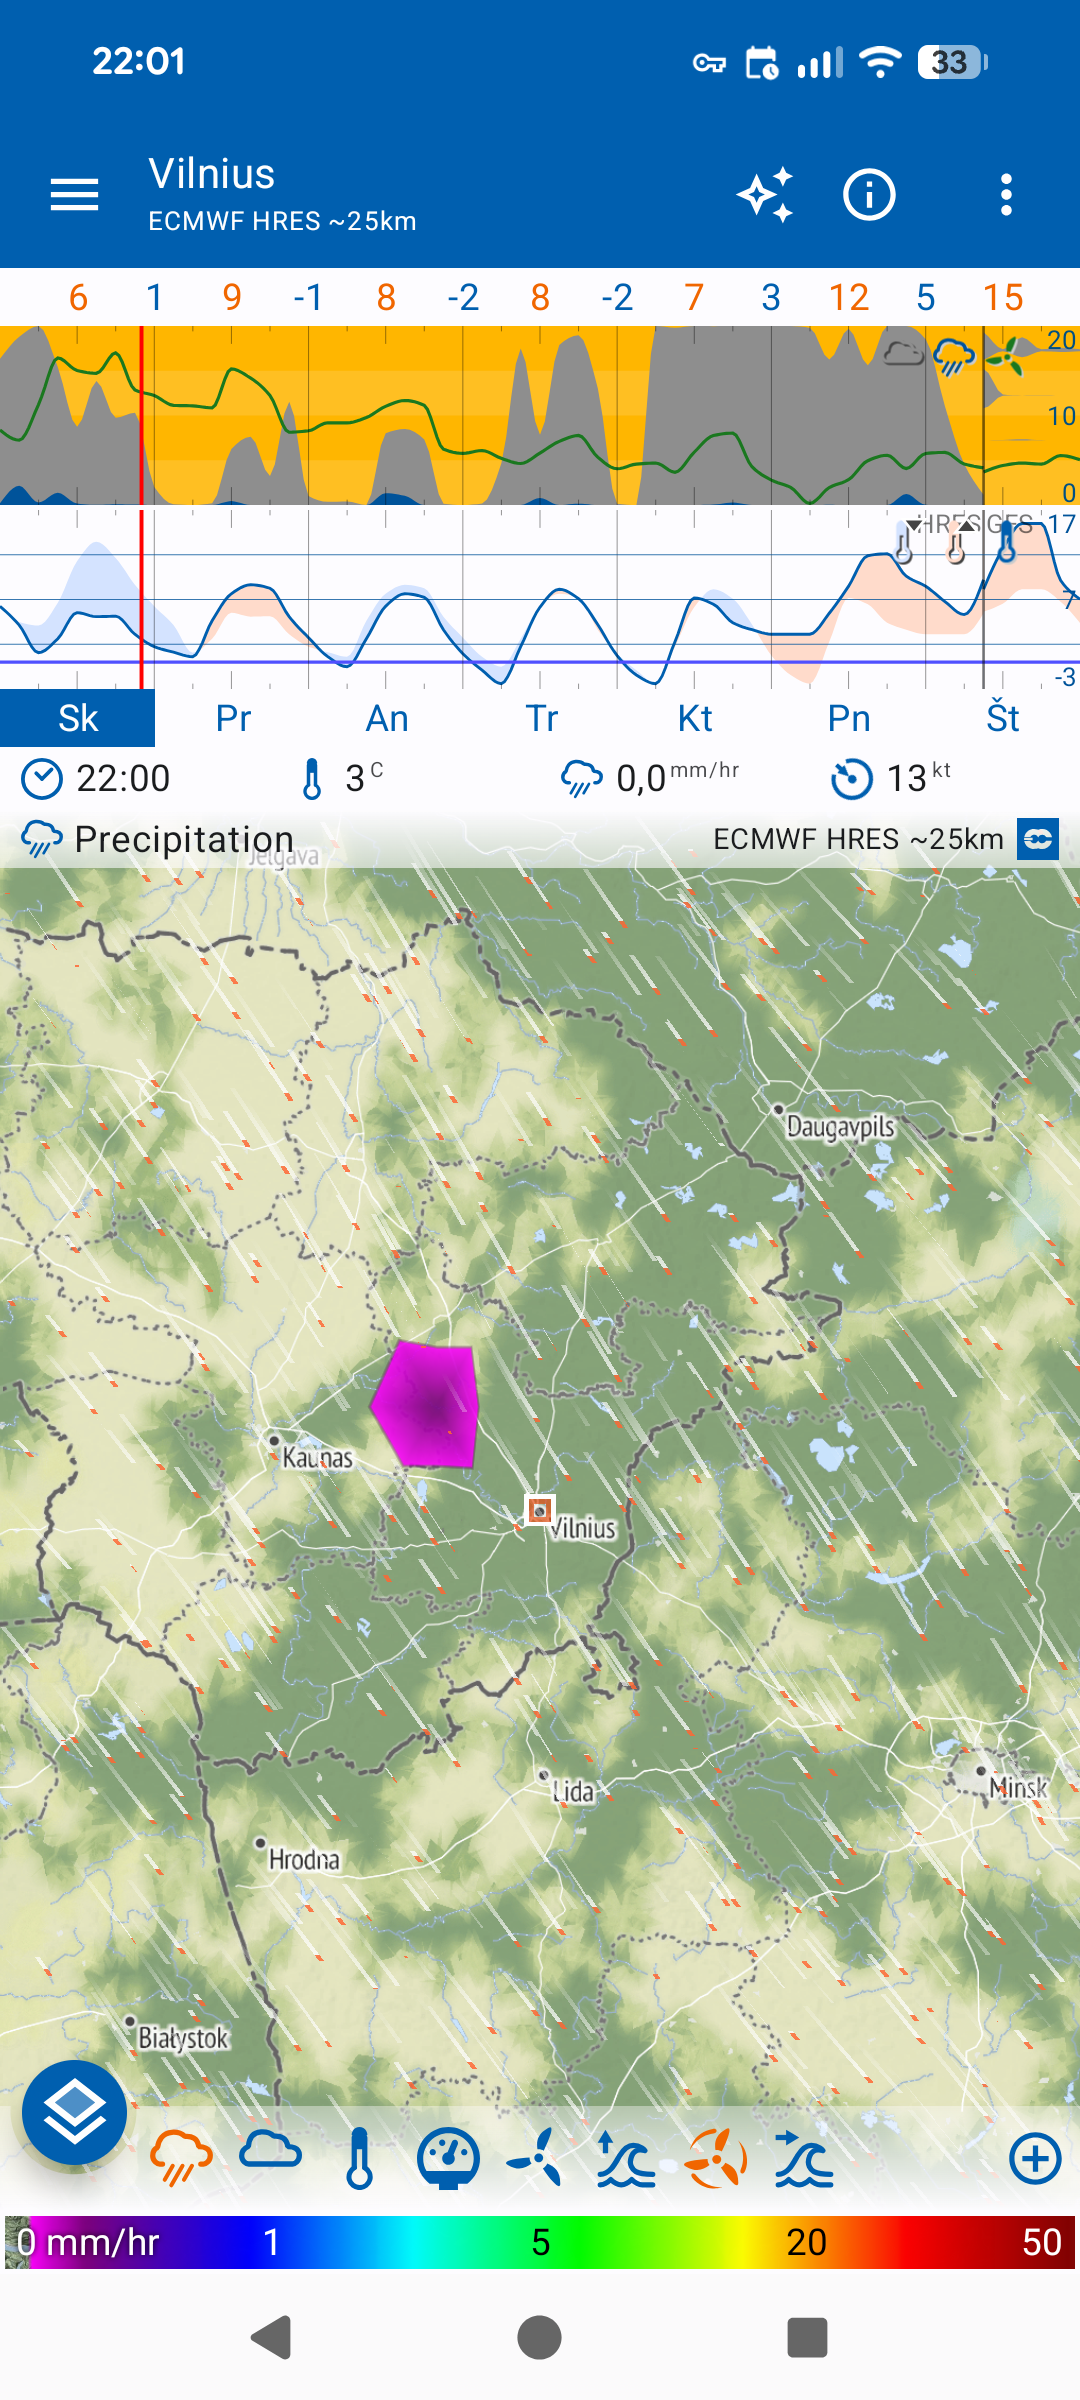This screenshot has width=1080, height=2400.
Task: Tap the Lida city label on map
Action: (x=573, y=1791)
